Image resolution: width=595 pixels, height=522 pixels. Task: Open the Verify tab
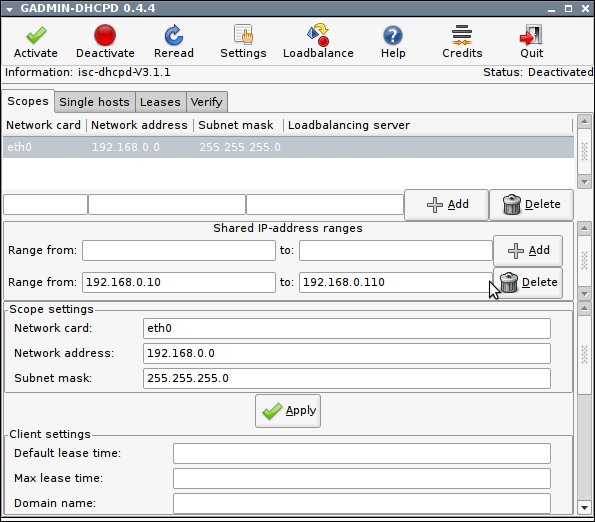[x=206, y=102]
